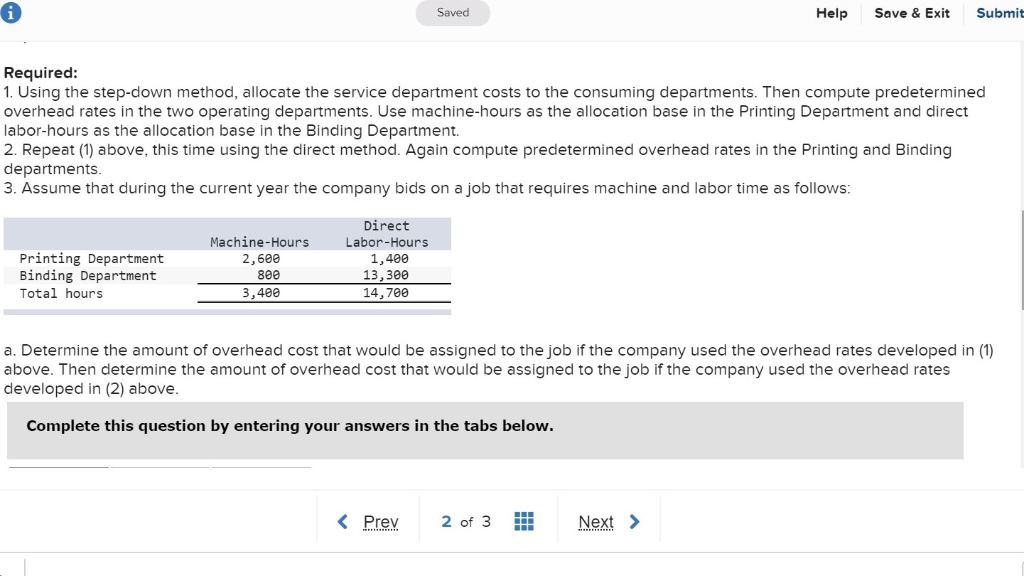The width and height of the screenshot is (1024, 576).
Task: Open Help from the top bar
Action: pyautogui.click(x=831, y=13)
